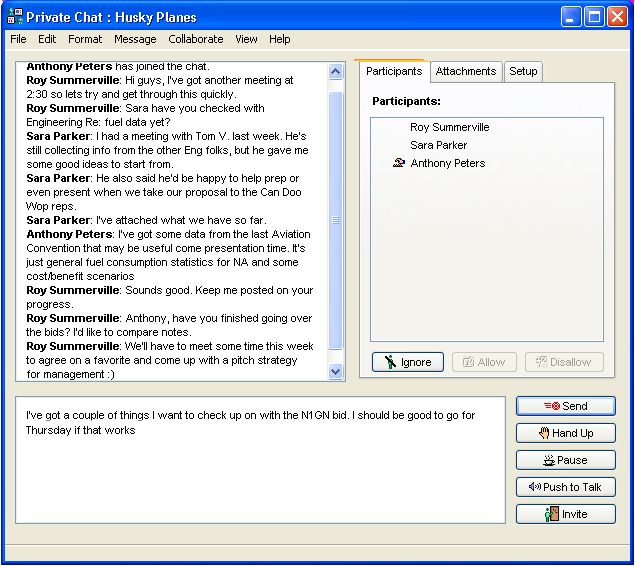635x566 pixels.
Task: Click the Send button
Action: coord(565,406)
